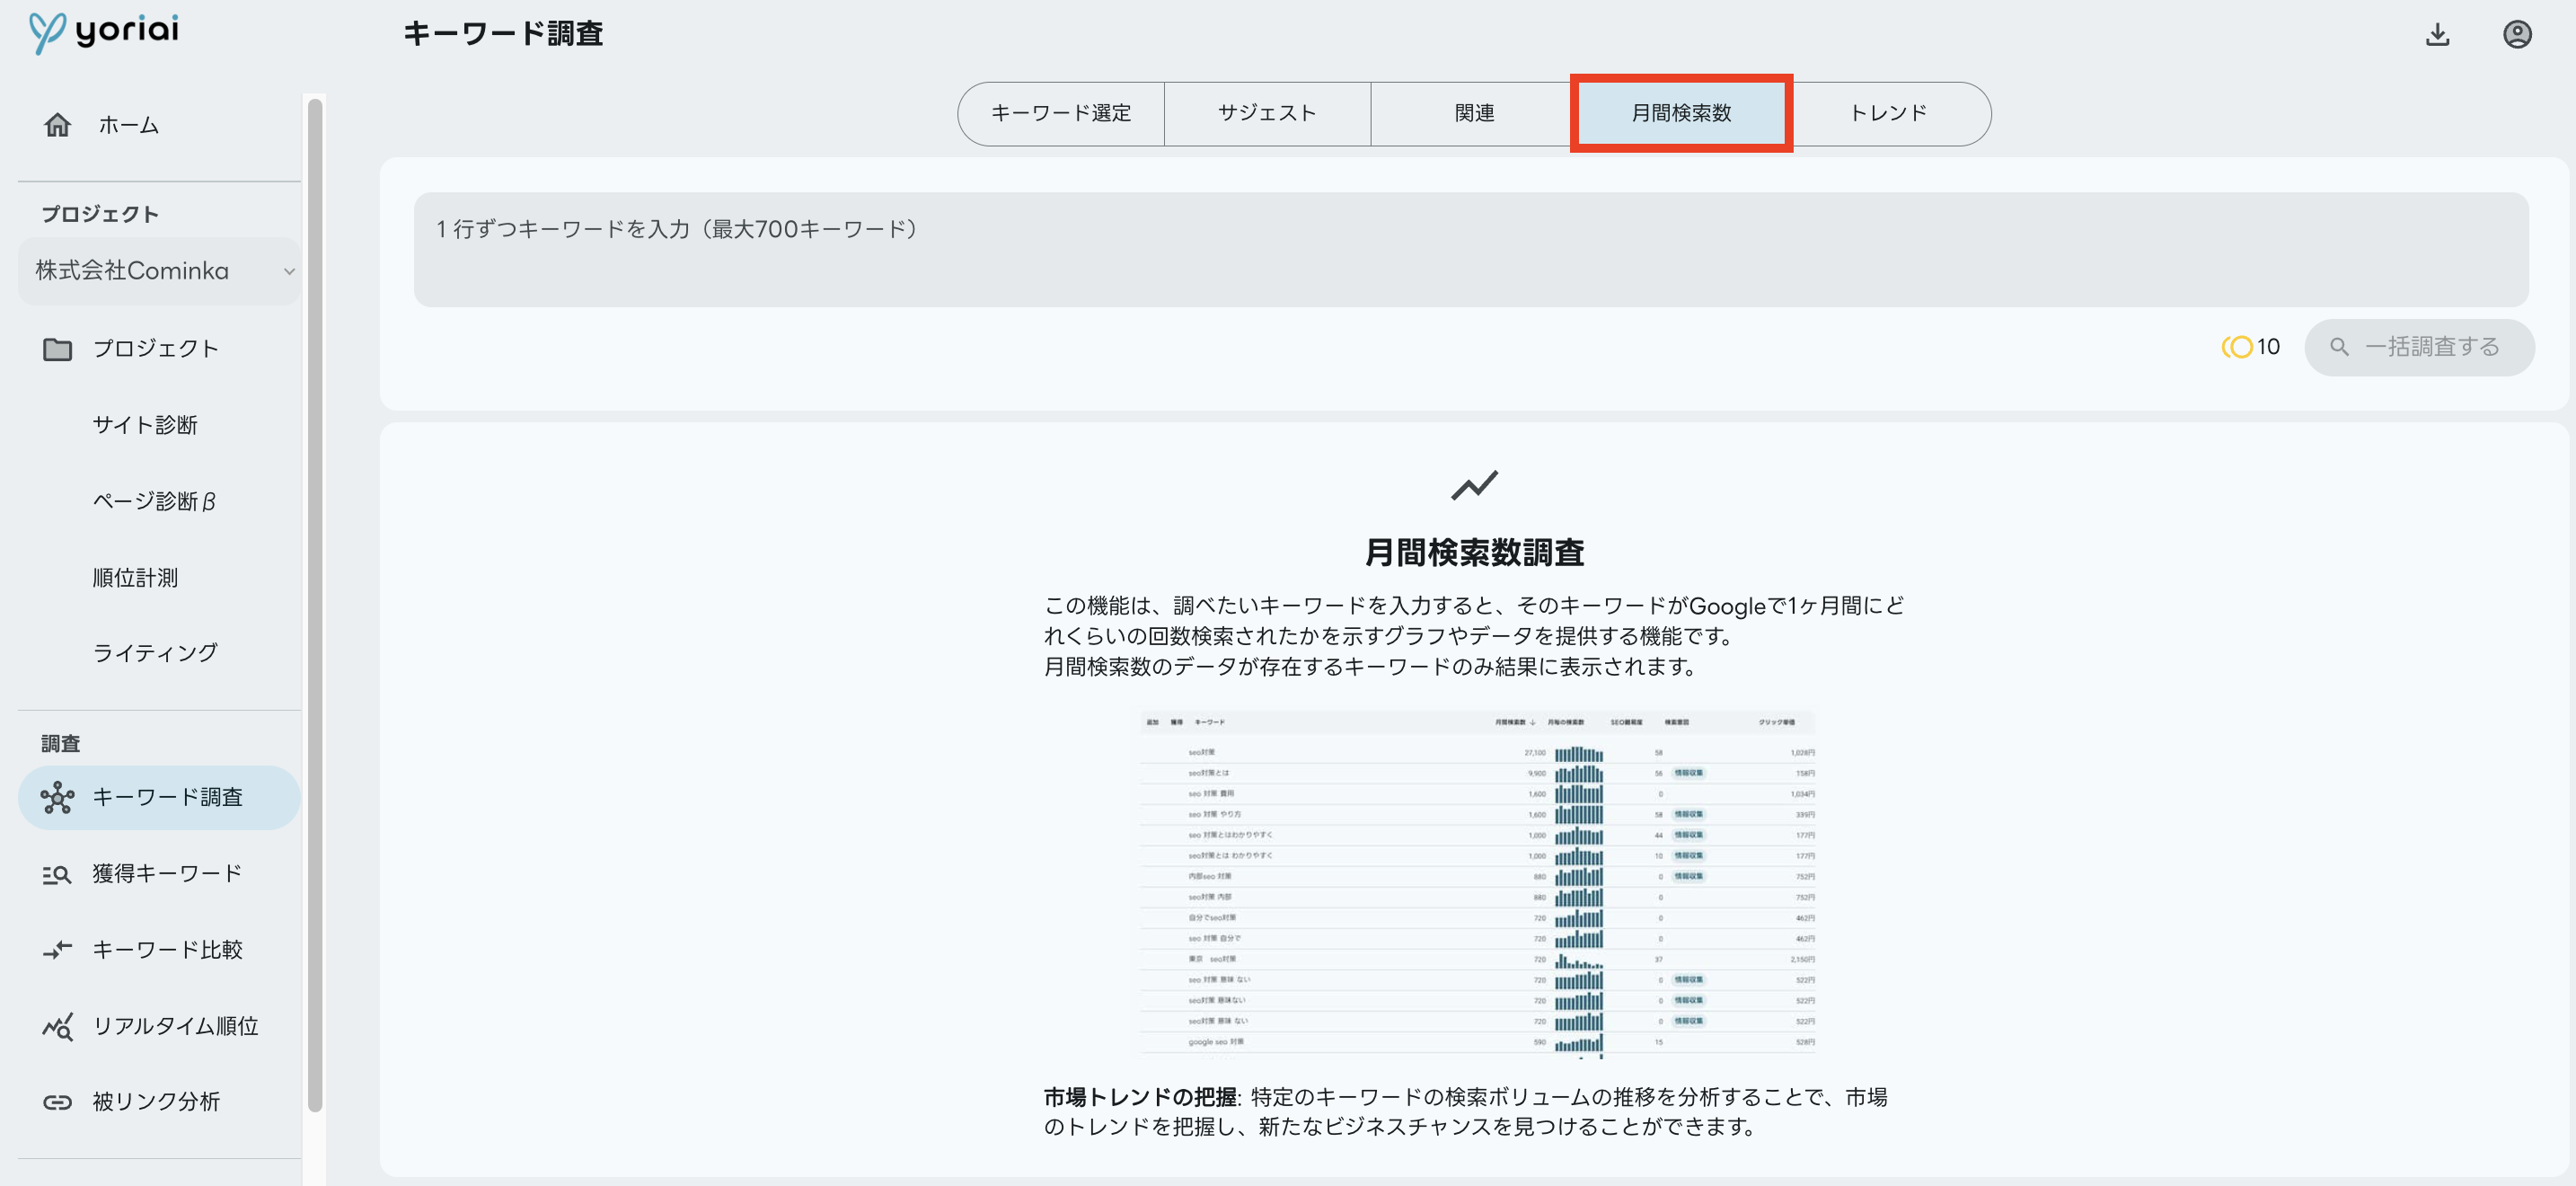
Task: Click the credit count 10
Action: [2268, 347]
